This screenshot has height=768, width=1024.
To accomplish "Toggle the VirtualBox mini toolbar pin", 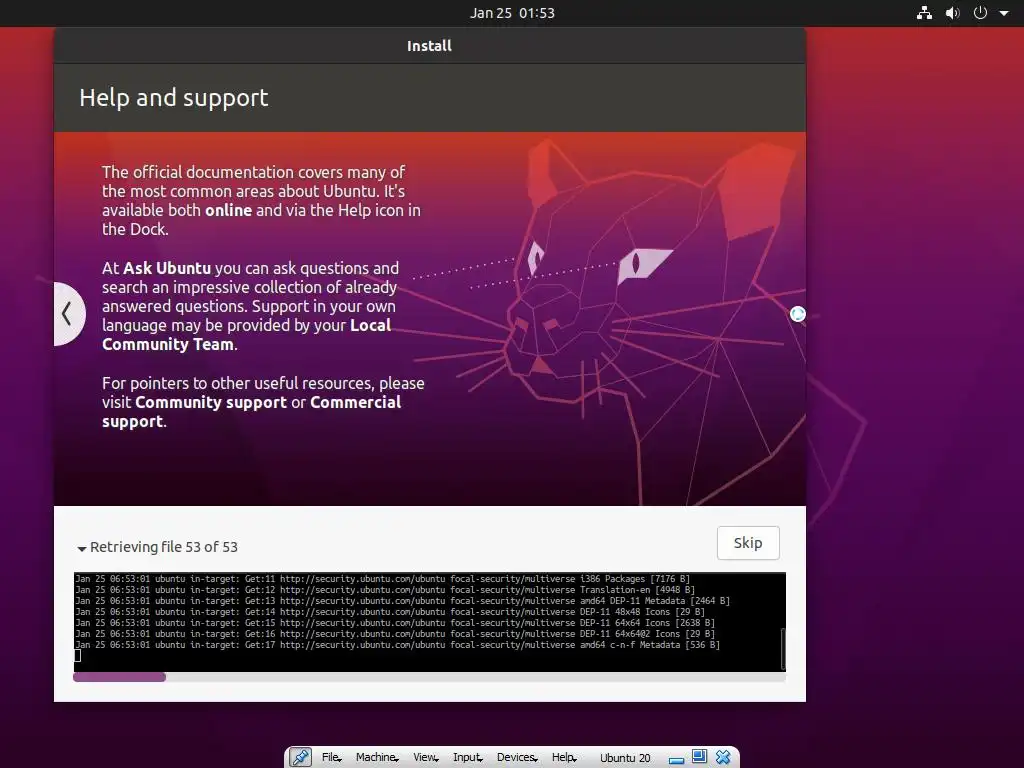I will click(x=300, y=758).
